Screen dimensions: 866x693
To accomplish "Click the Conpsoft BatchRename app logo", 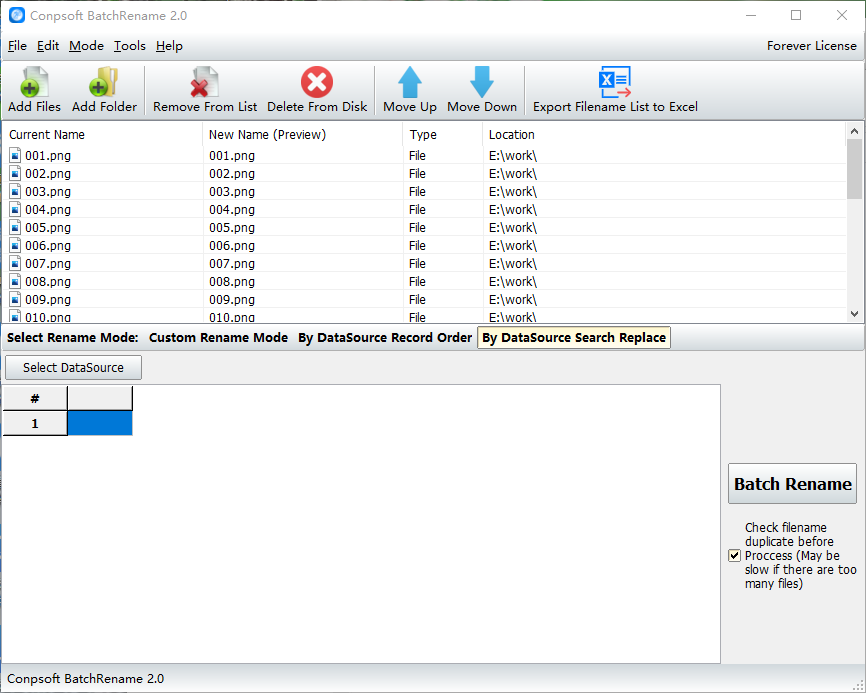I will (17, 15).
